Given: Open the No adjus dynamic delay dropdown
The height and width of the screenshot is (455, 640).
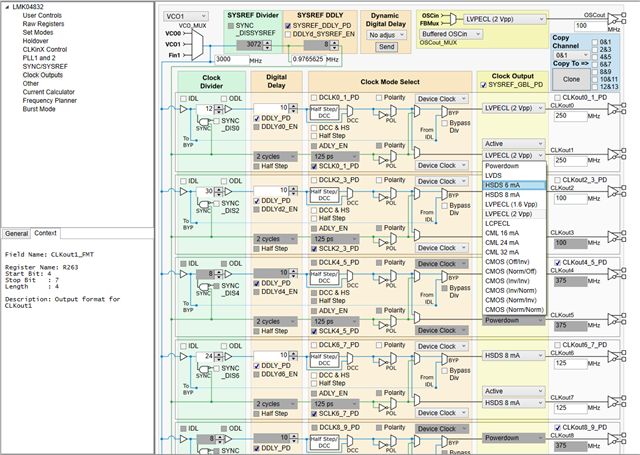Looking at the screenshot, I should (x=386, y=35).
